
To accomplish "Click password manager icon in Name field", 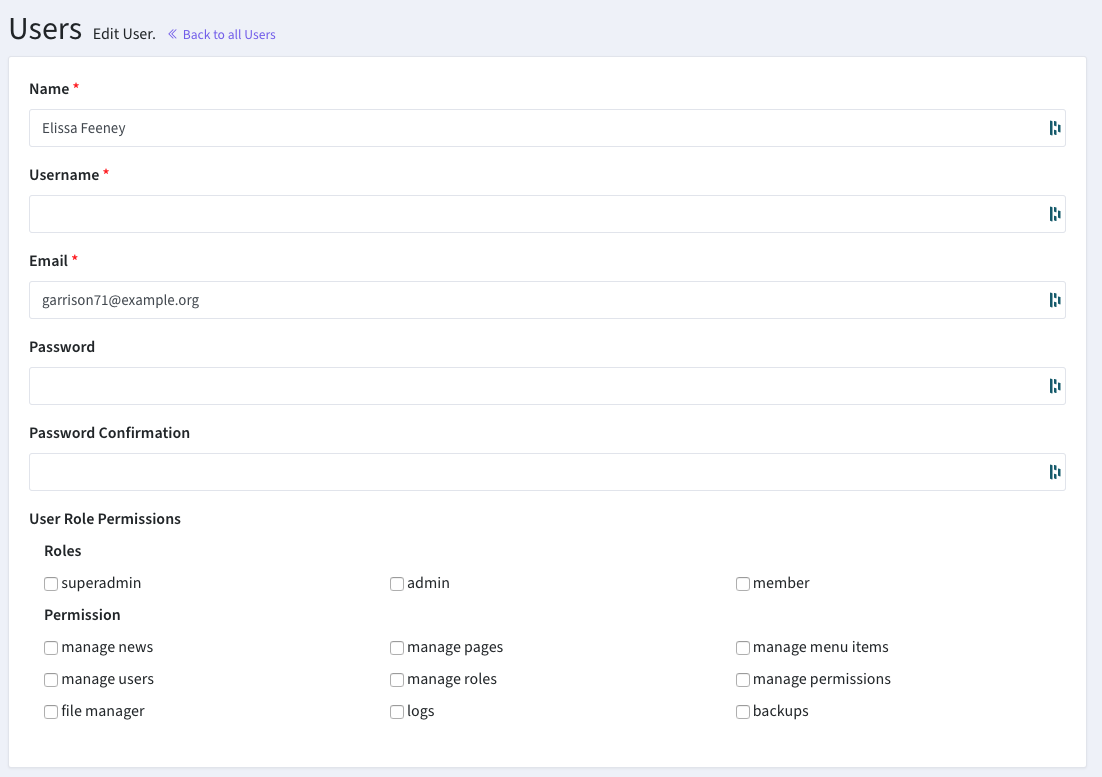I will [1054, 128].
